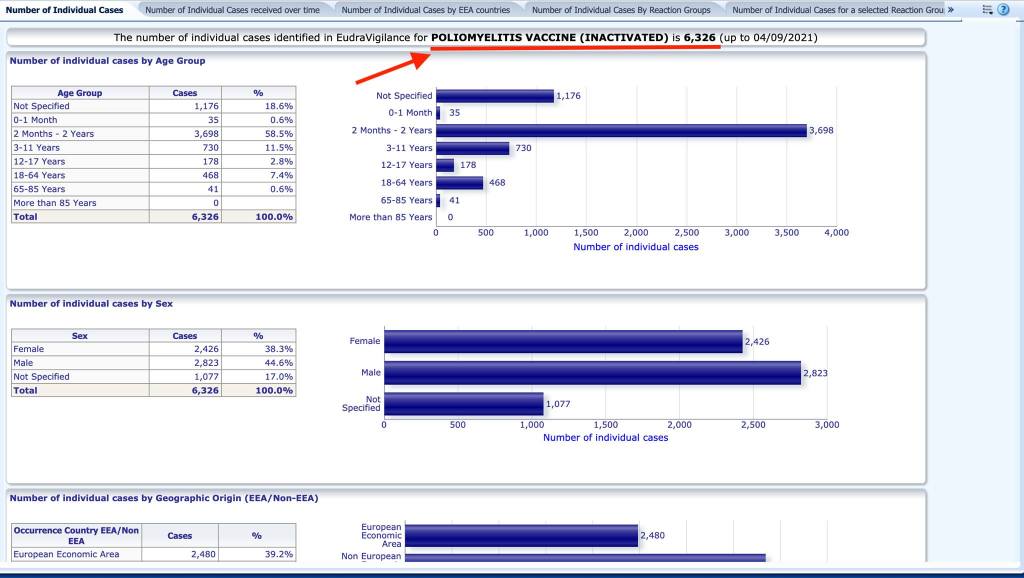
Task: Open the Cases by EEA countries tab
Action: (426, 9)
